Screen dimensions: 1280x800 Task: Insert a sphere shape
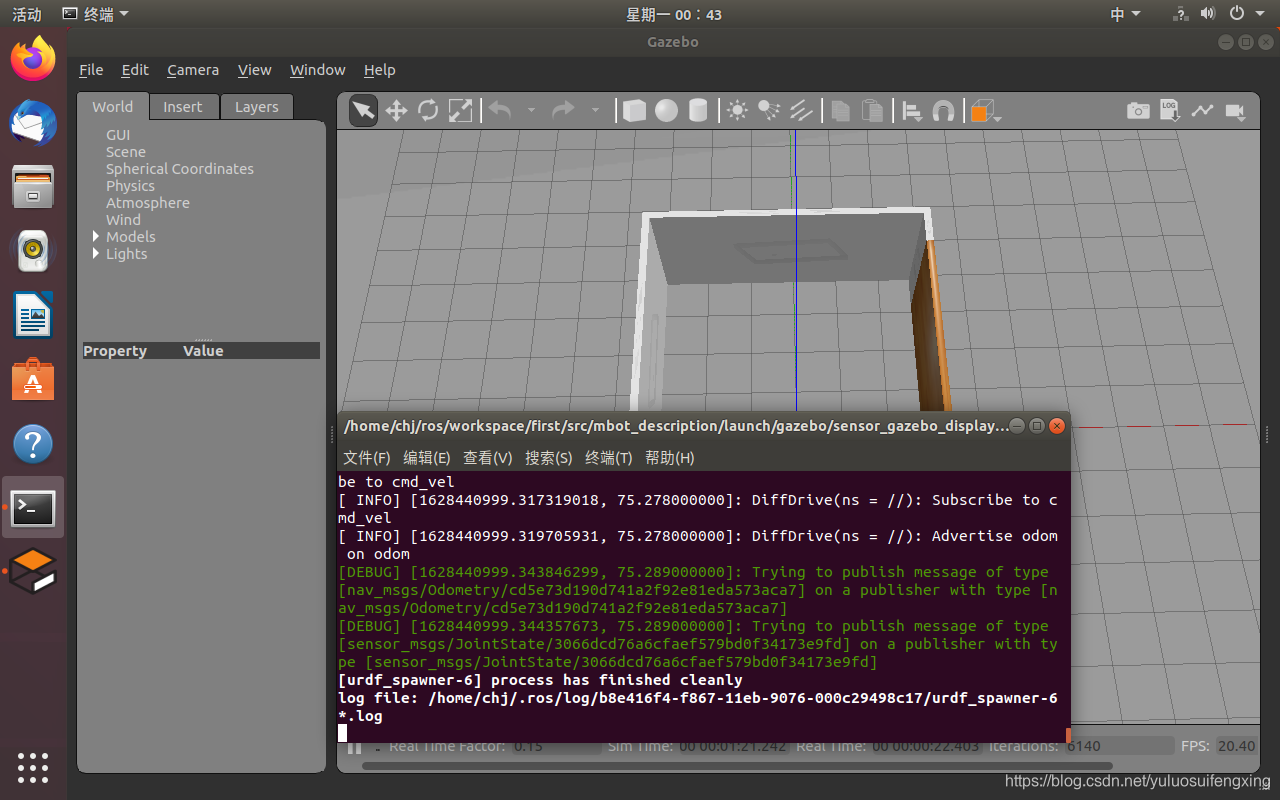(667, 110)
